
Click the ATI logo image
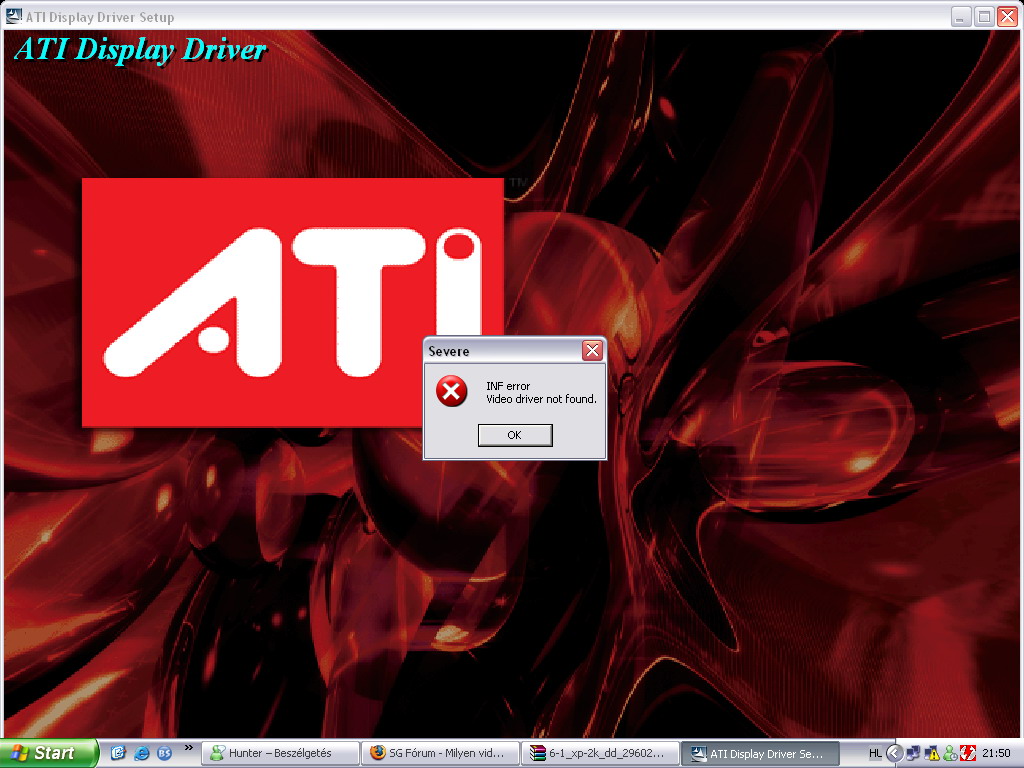(292, 302)
